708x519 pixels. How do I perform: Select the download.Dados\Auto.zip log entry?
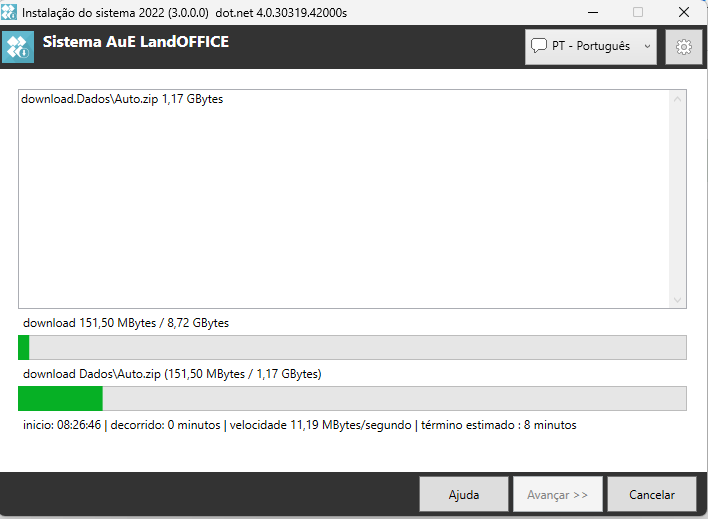[x=122, y=100]
